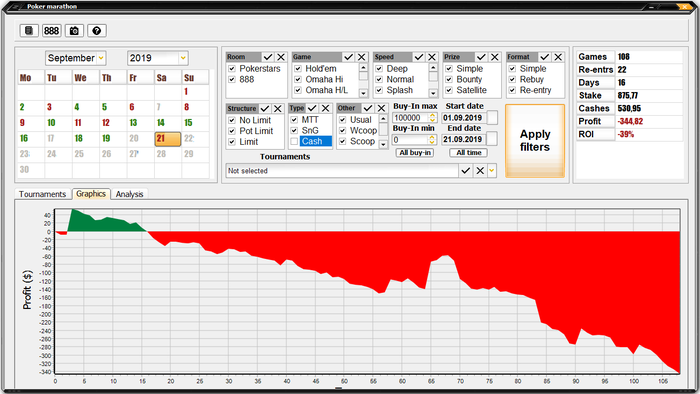The image size is (700, 394).
Task: Clear all Room filters
Action: click(x=281, y=57)
